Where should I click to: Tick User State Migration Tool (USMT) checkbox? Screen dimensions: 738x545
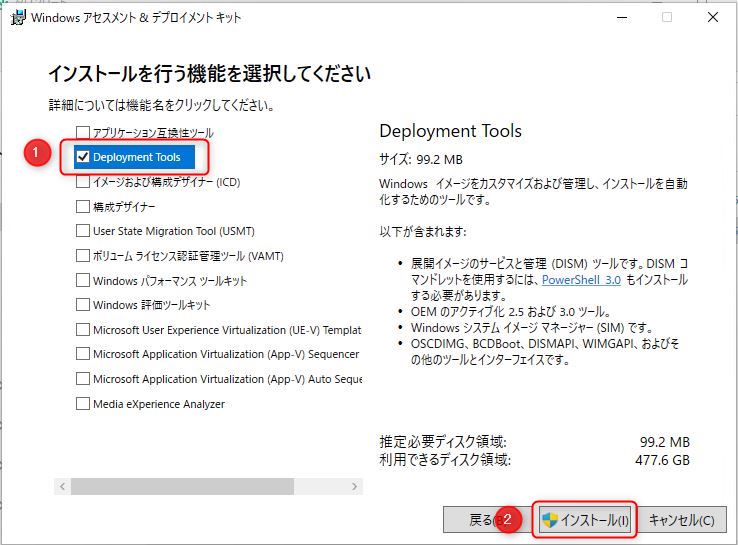click(x=83, y=231)
